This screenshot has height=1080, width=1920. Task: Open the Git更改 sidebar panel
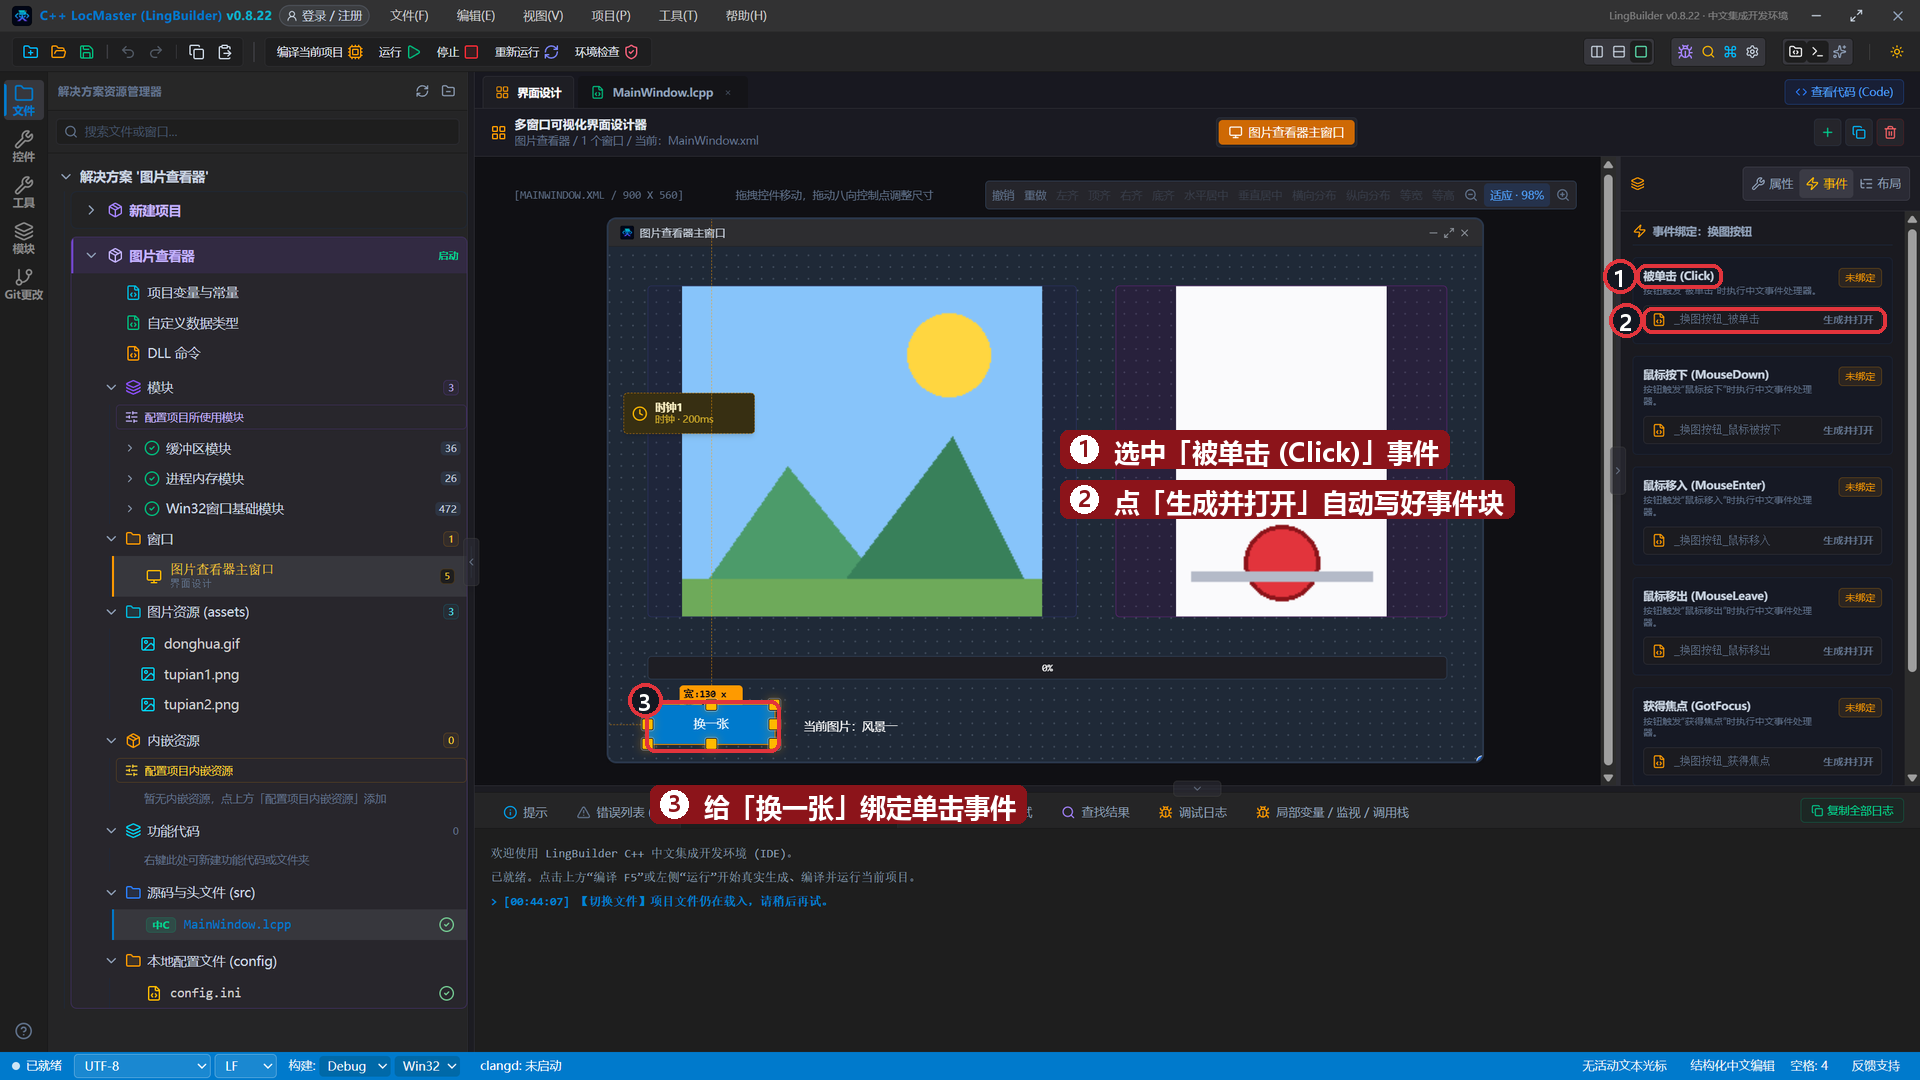coord(24,284)
